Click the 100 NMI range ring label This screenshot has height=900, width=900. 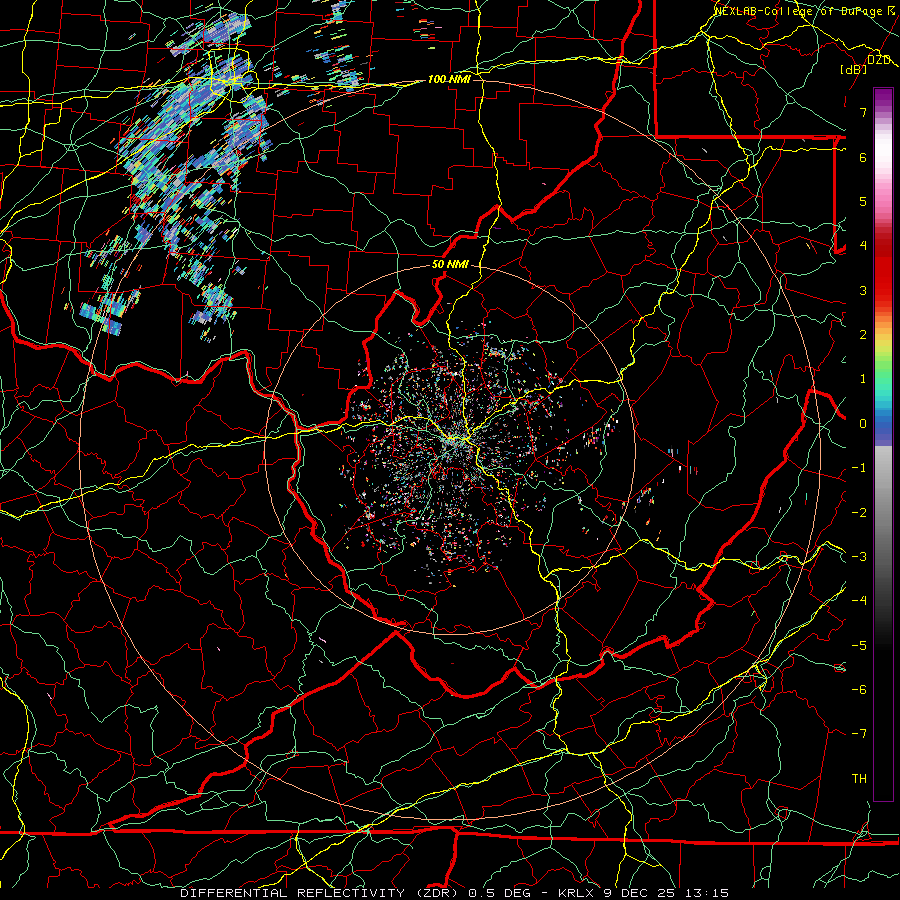(x=449, y=79)
